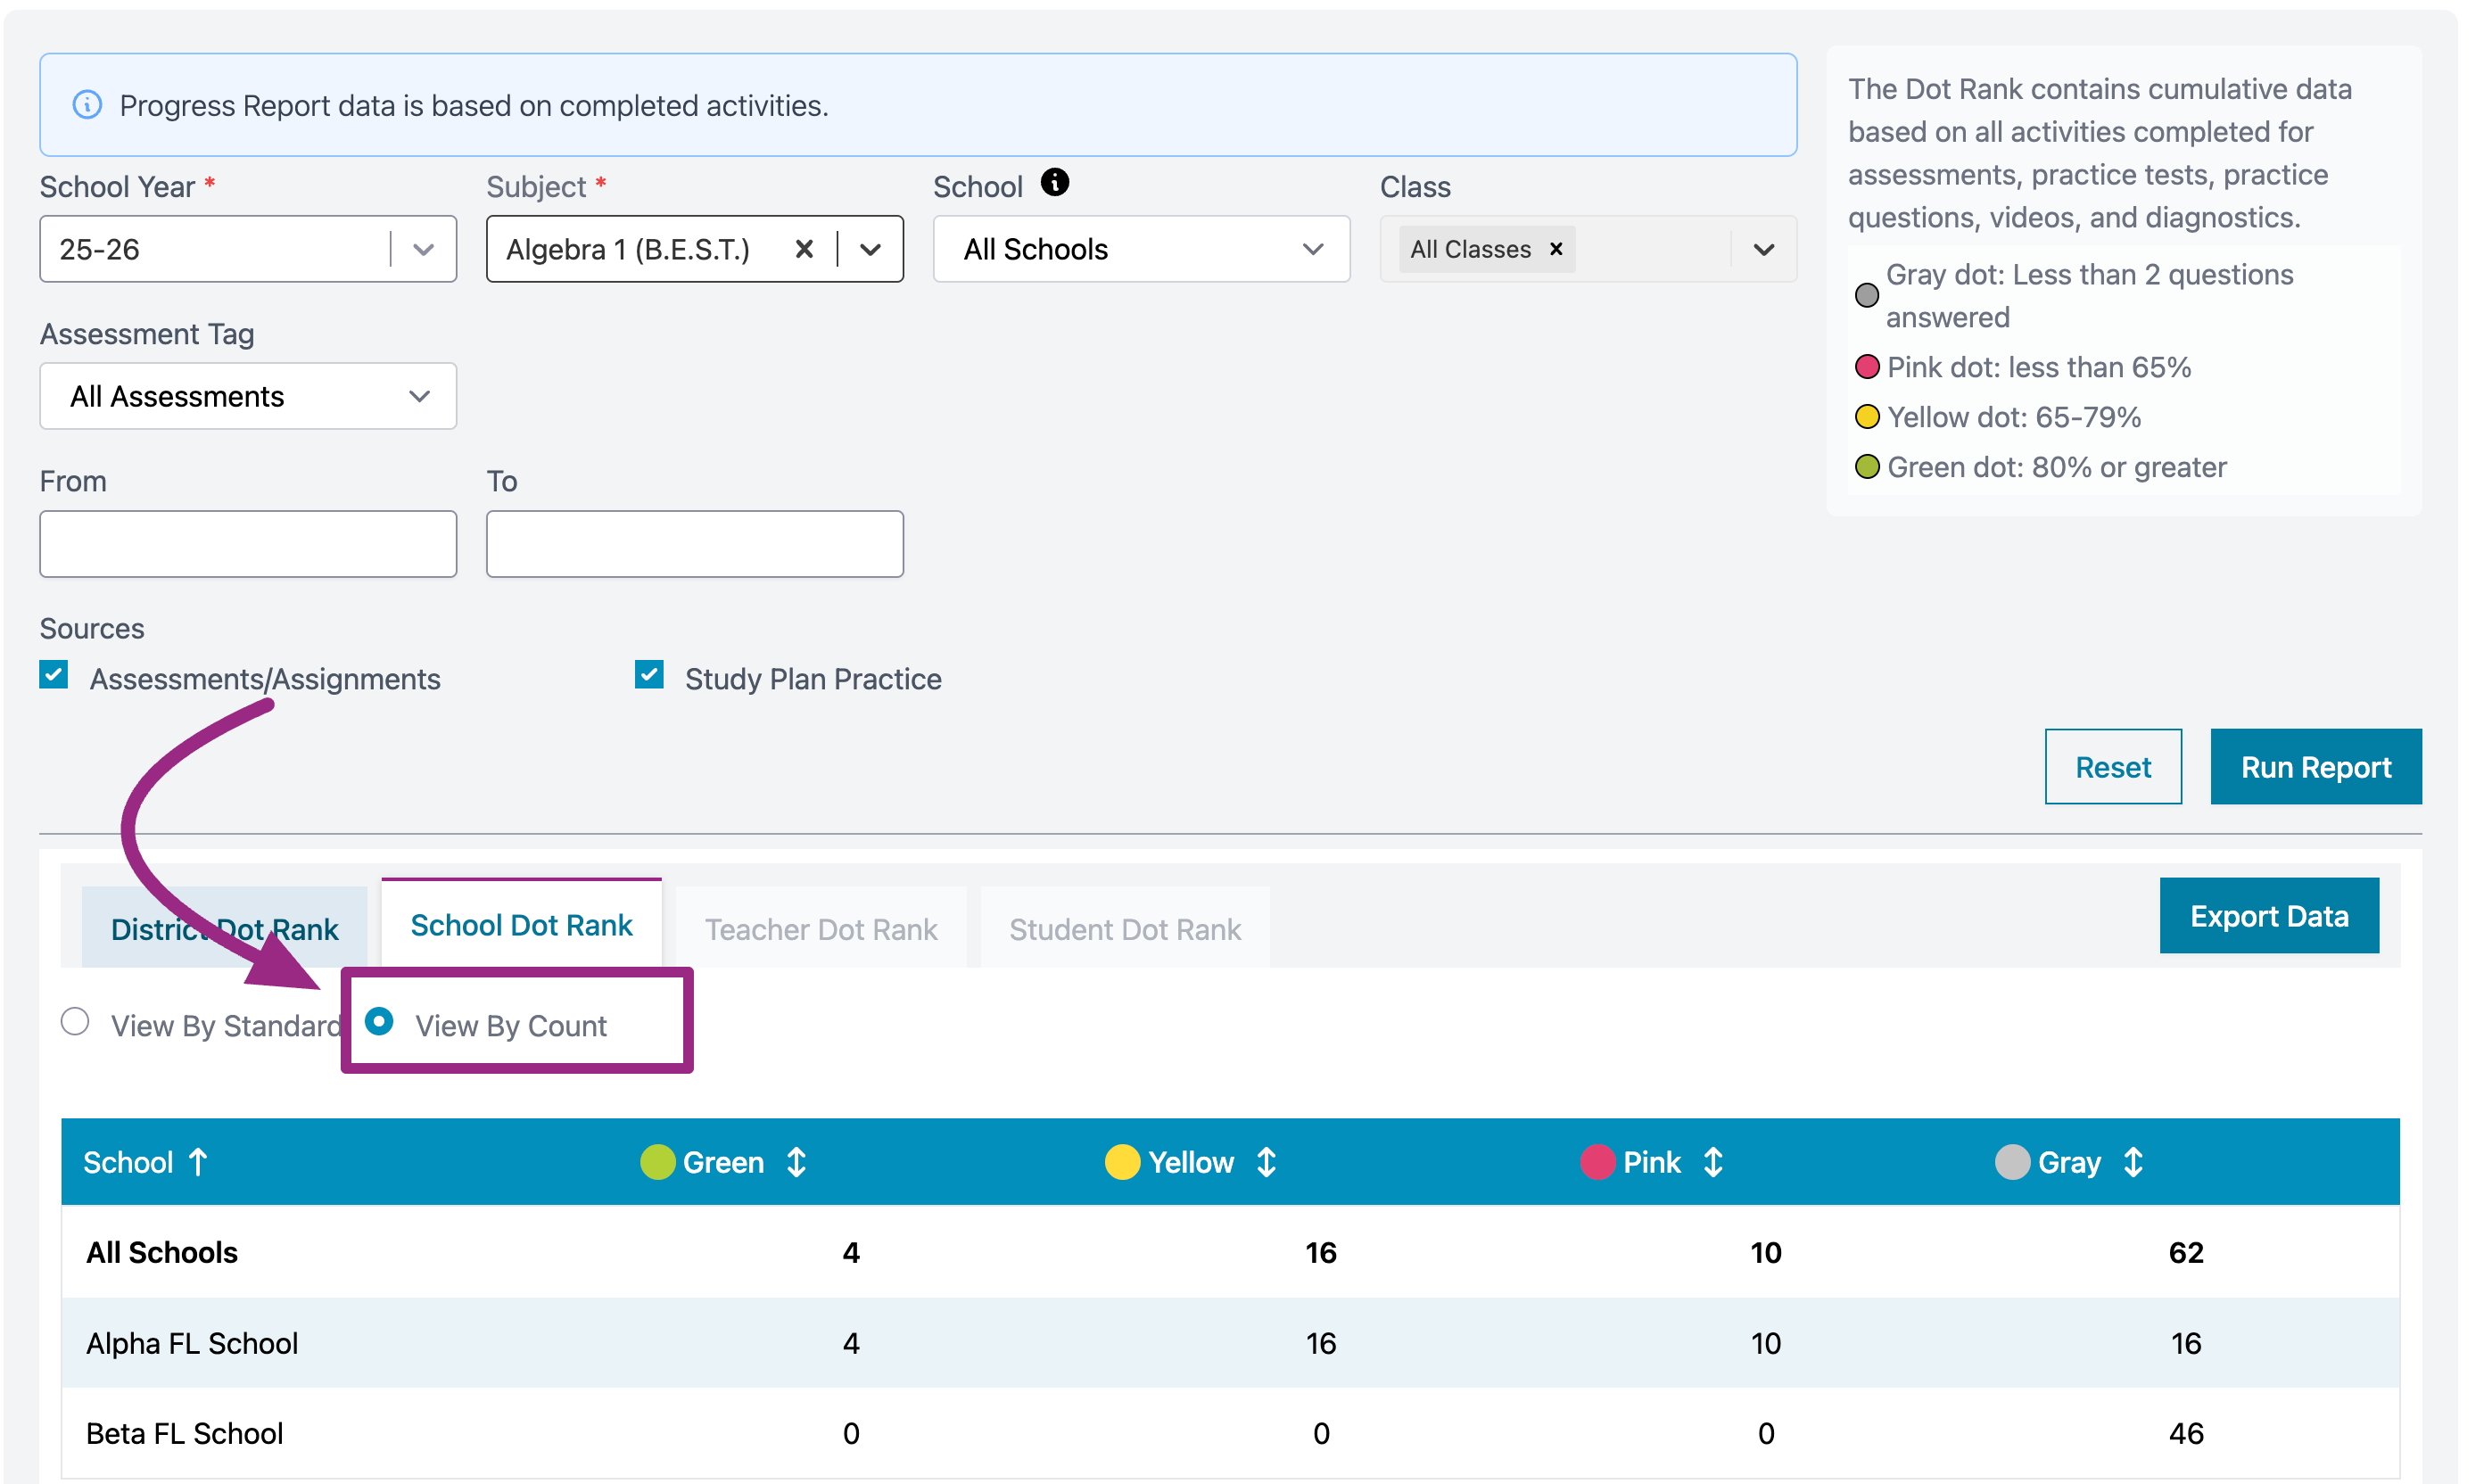2492x1484 pixels.
Task: Remove the All Classes tag
Action: tap(1556, 249)
